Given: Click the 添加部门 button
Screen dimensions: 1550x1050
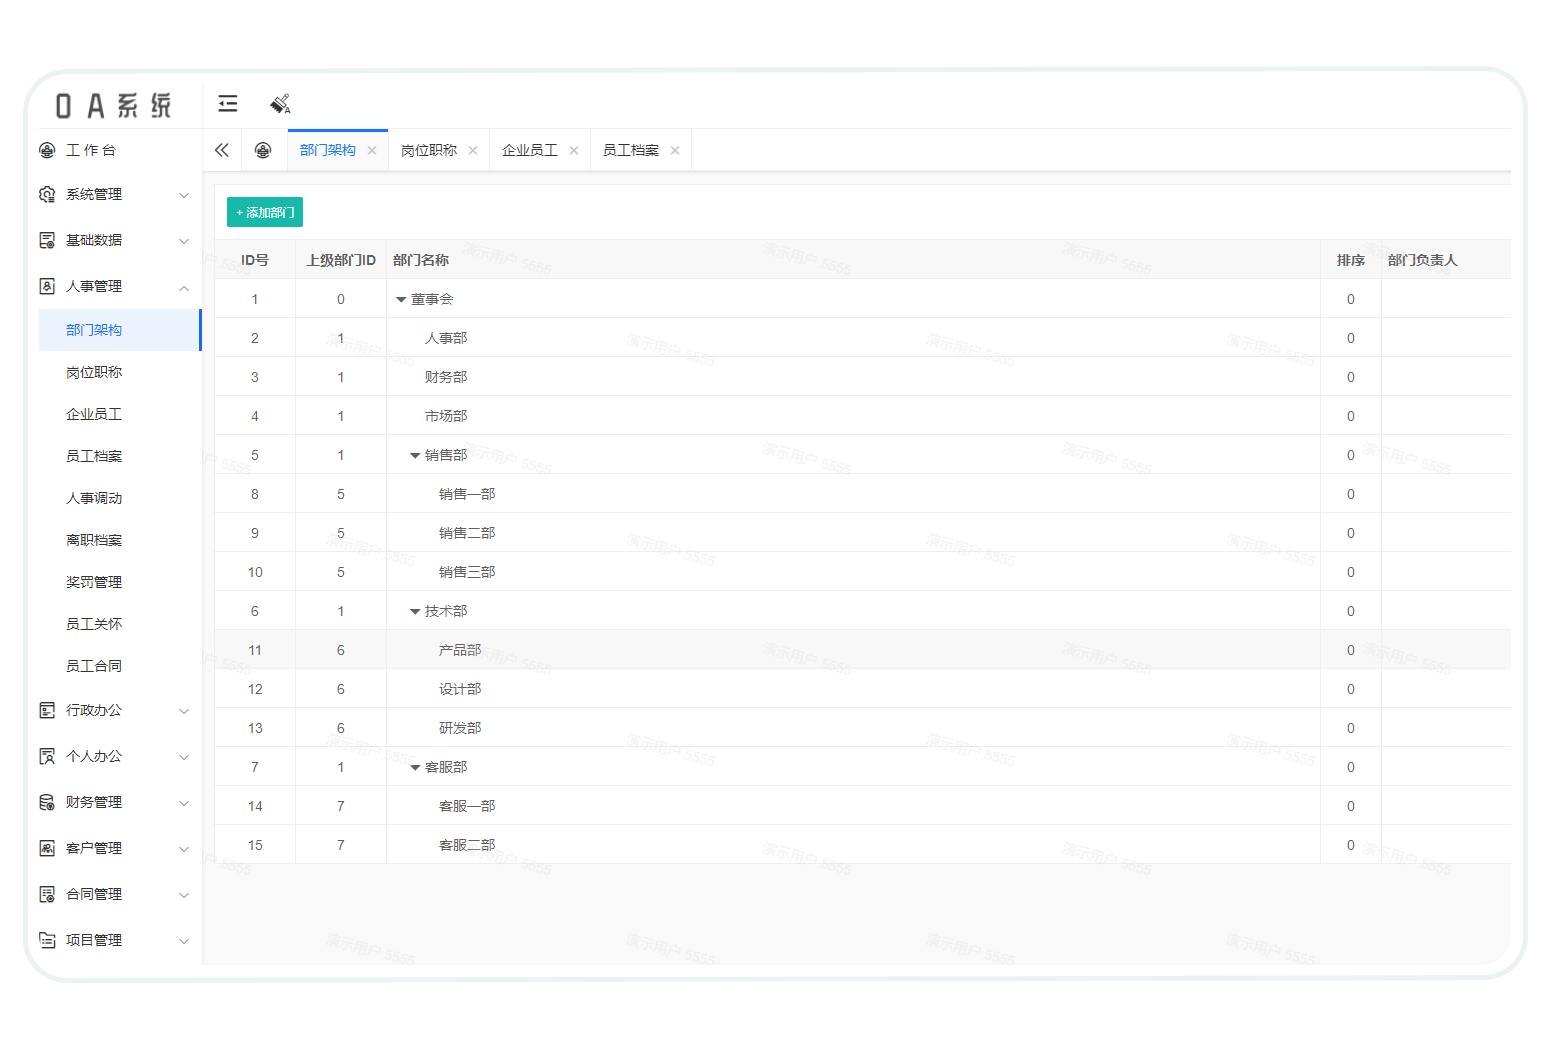Looking at the screenshot, I should tap(265, 212).
